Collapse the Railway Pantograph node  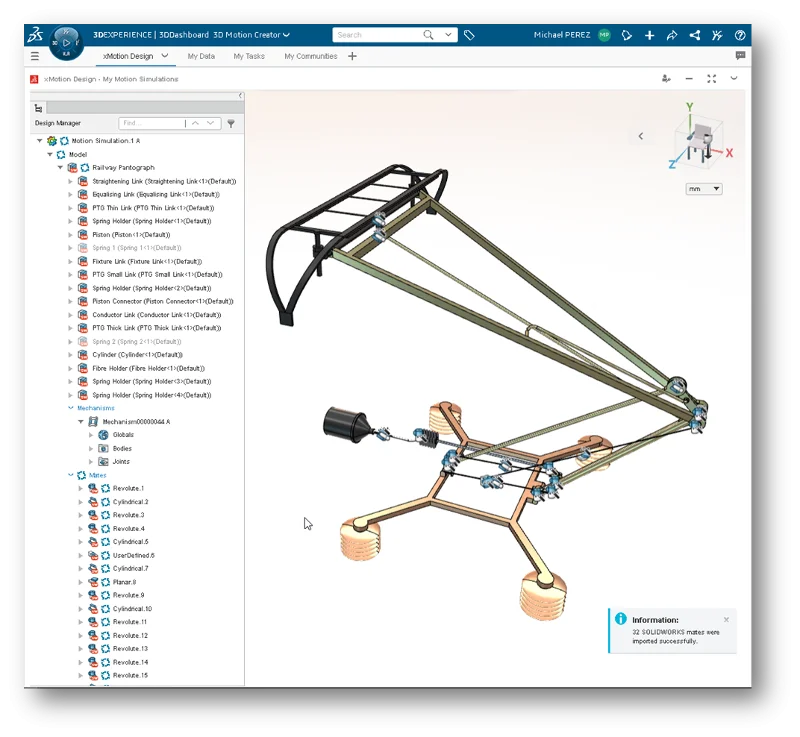tap(60, 168)
